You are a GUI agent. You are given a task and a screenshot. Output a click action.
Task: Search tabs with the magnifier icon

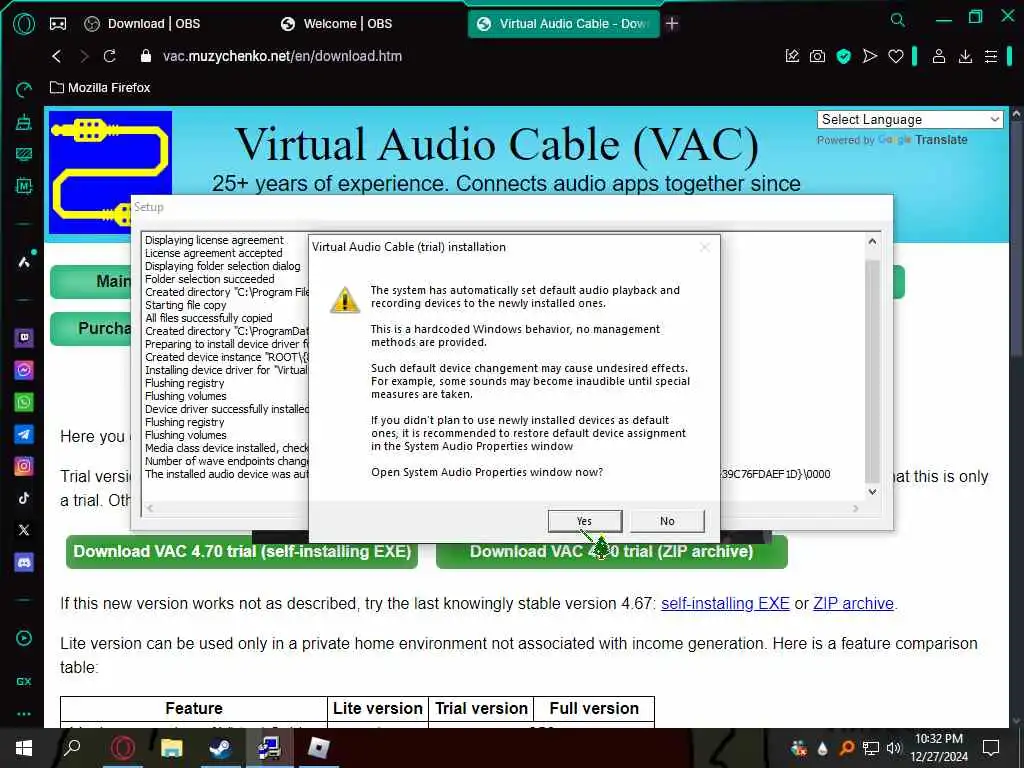coord(898,20)
